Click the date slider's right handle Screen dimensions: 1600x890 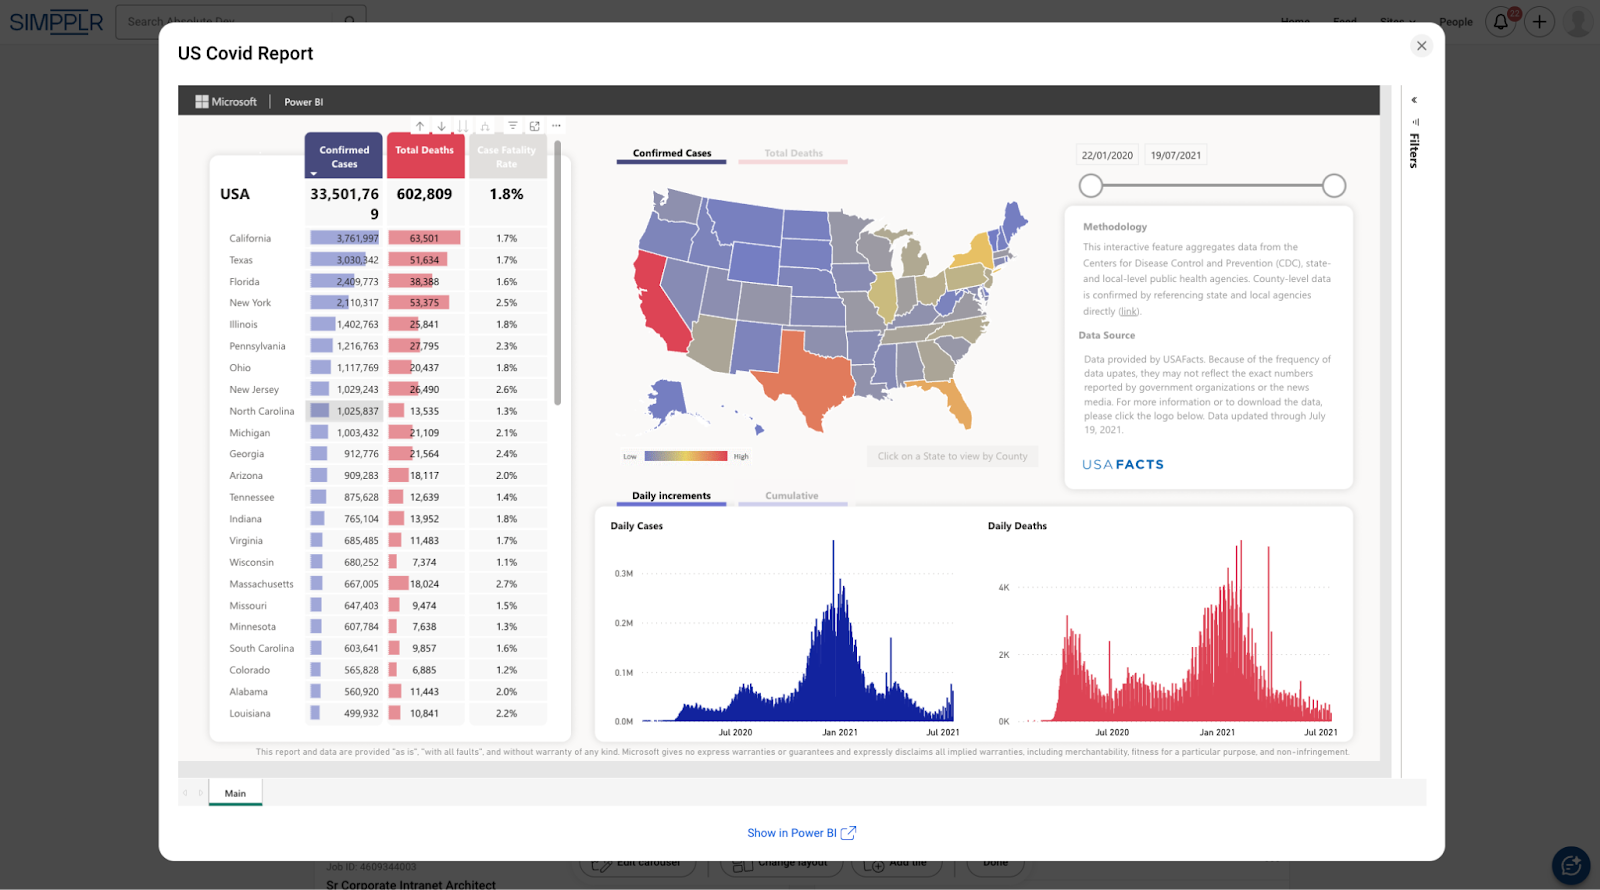coord(1334,186)
